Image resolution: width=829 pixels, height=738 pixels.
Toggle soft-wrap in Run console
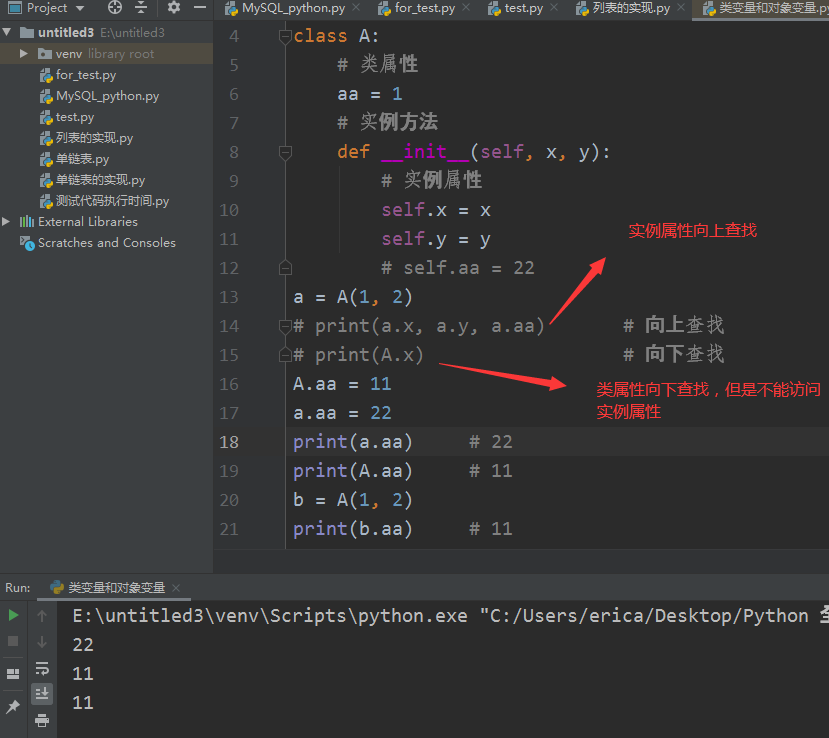(42, 668)
